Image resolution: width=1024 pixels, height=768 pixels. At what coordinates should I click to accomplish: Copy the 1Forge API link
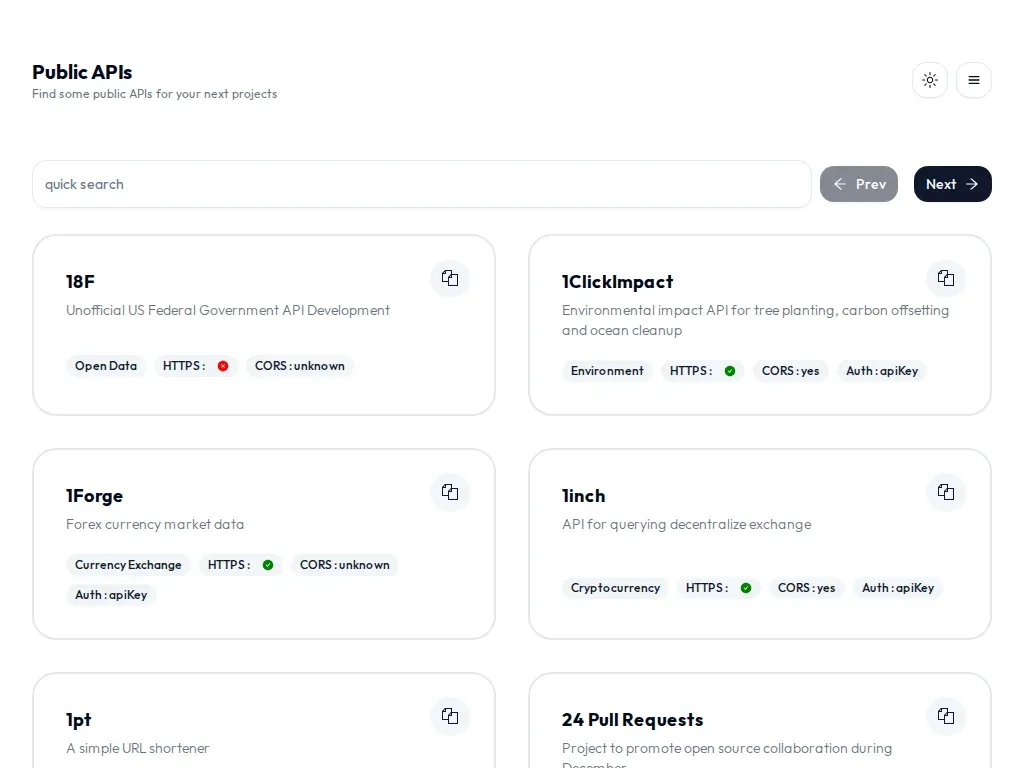(450, 492)
